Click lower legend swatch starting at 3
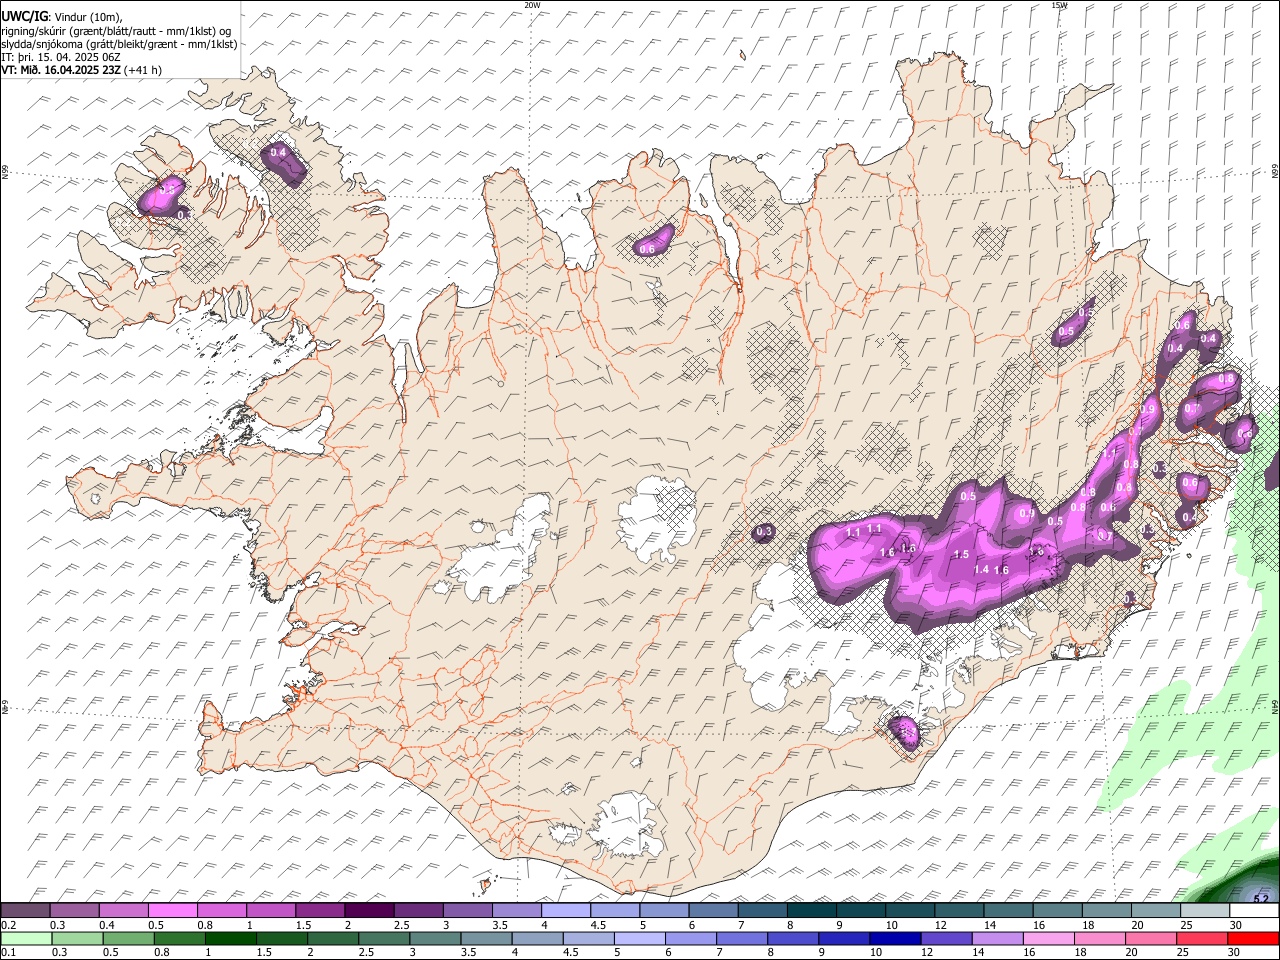This screenshot has width=1280, height=960. (434, 939)
